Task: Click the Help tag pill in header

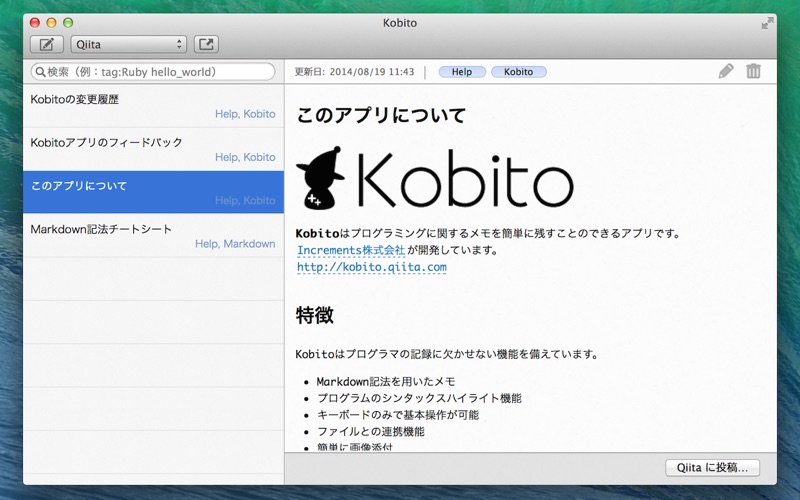Action: pyautogui.click(x=462, y=72)
